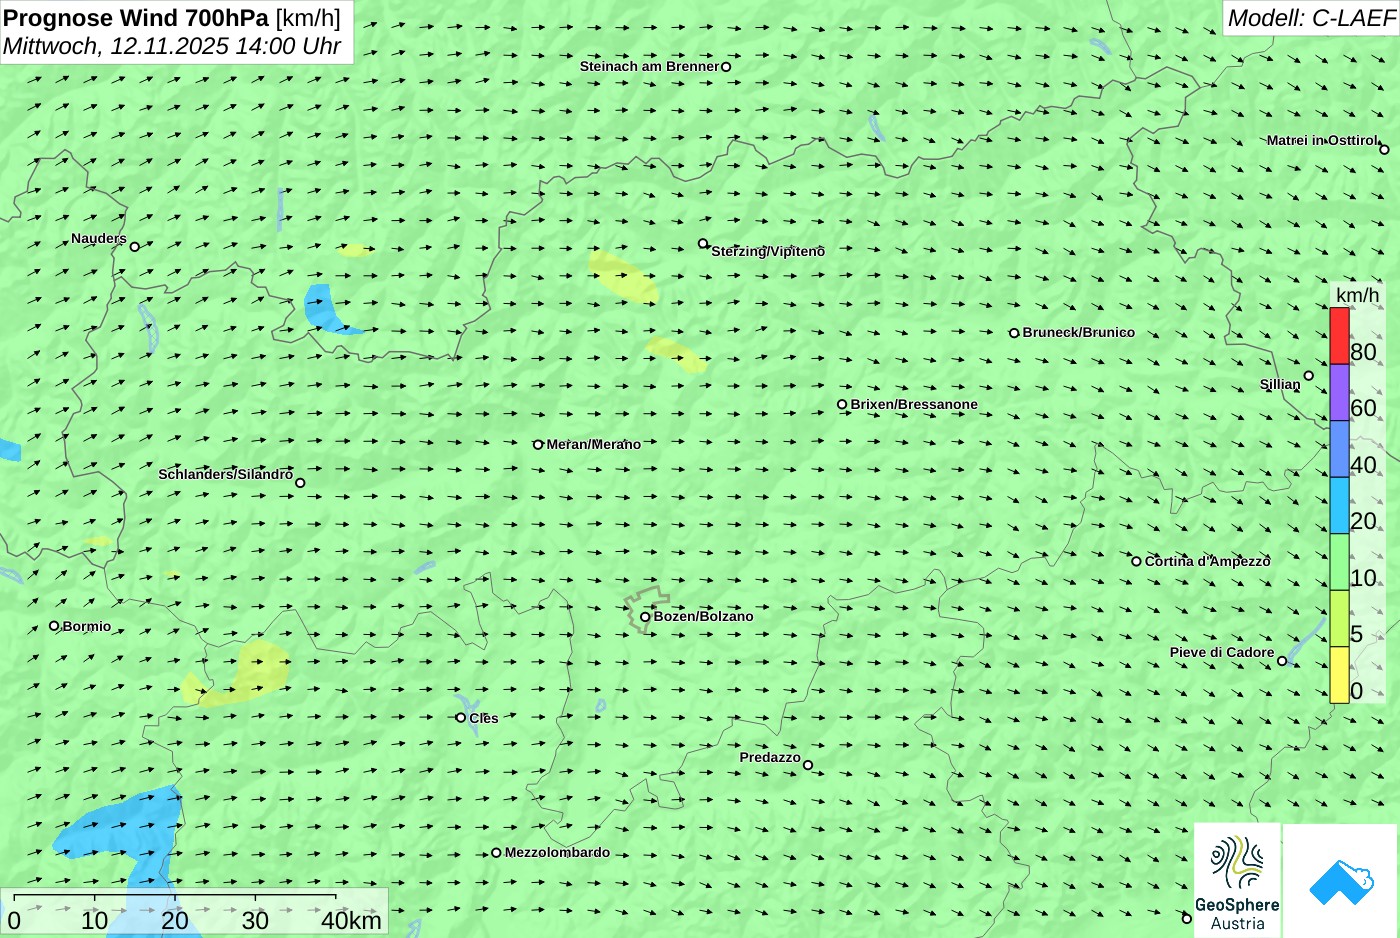Image resolution: width=1400 pixels, height=938 pixels.
Task: Click the 'Bruneck/Brunico' text label
Action: click(1079, 333)
